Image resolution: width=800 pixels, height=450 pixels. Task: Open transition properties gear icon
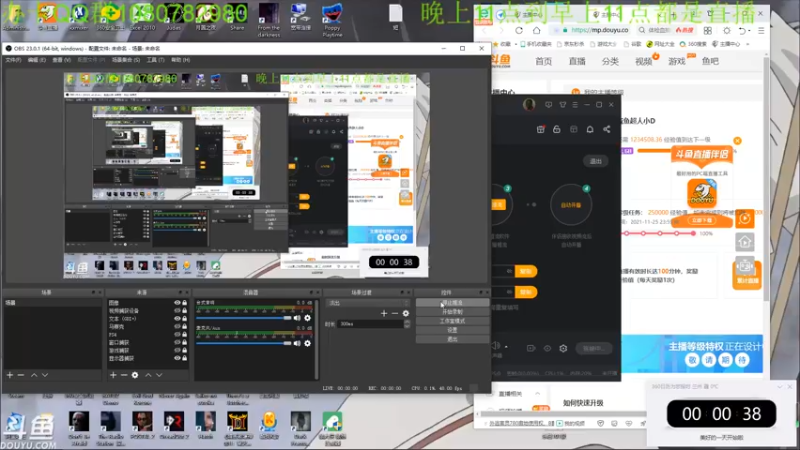coord(406,313)
